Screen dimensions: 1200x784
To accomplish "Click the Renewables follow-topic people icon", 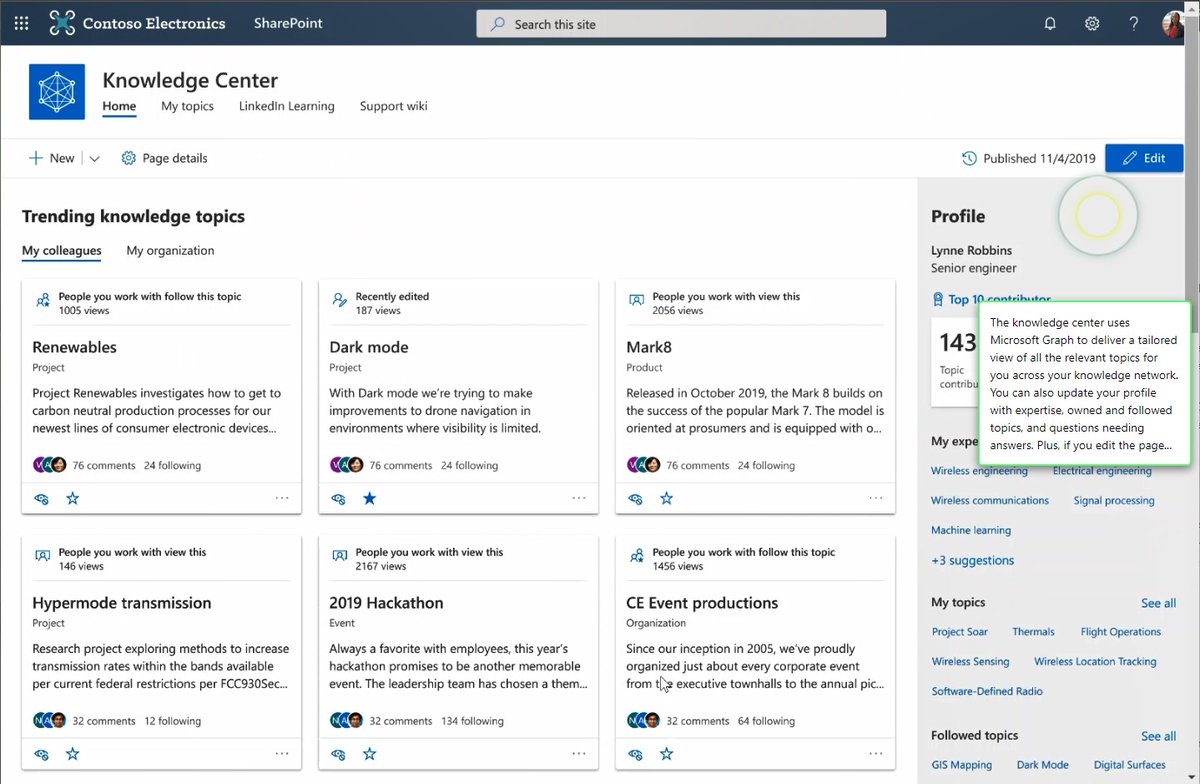I will click(42, 299).
